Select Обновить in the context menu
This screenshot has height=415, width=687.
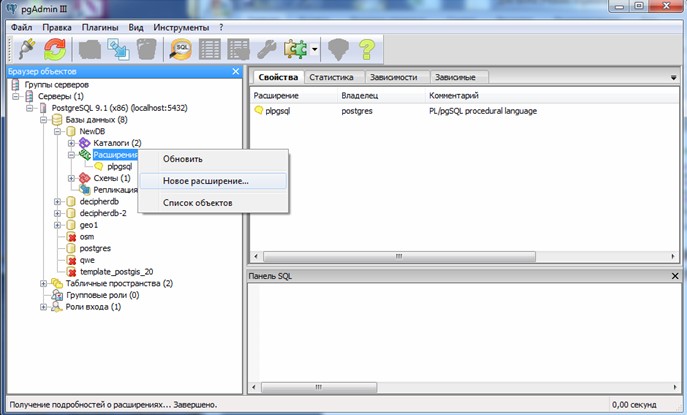pyautogui.click(x=183, y=159)
